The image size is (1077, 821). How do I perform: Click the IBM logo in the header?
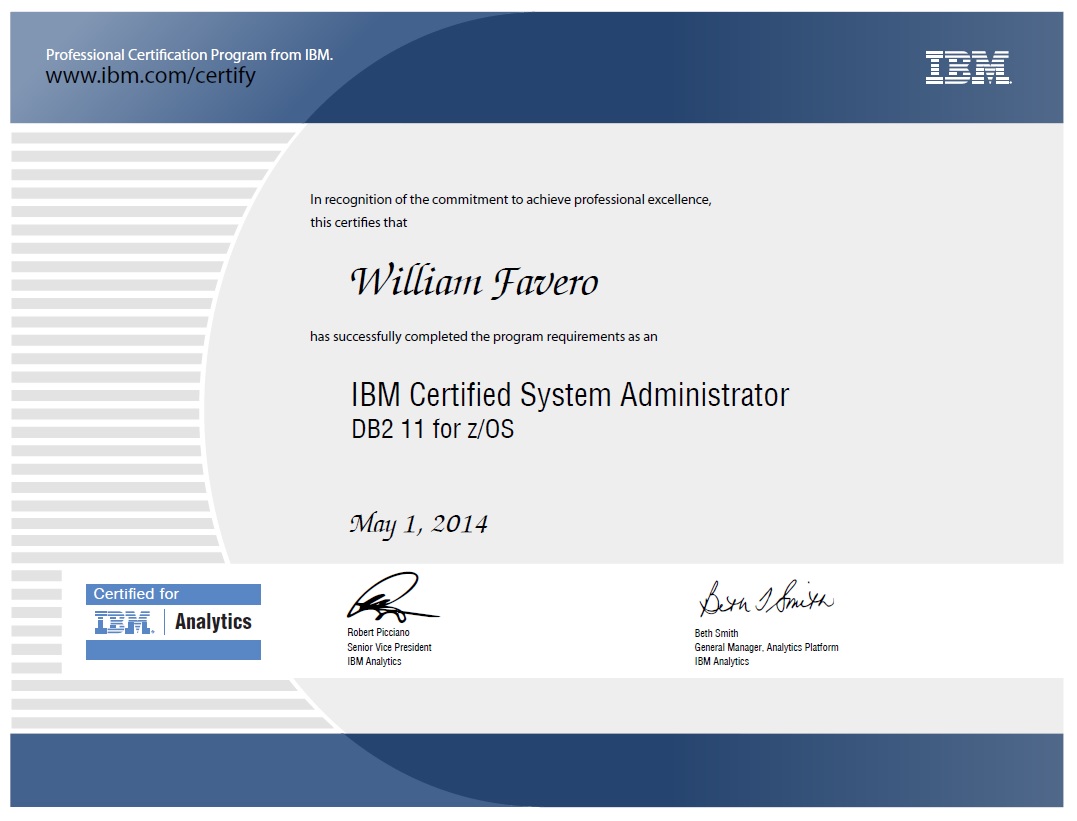coord(968,67)
